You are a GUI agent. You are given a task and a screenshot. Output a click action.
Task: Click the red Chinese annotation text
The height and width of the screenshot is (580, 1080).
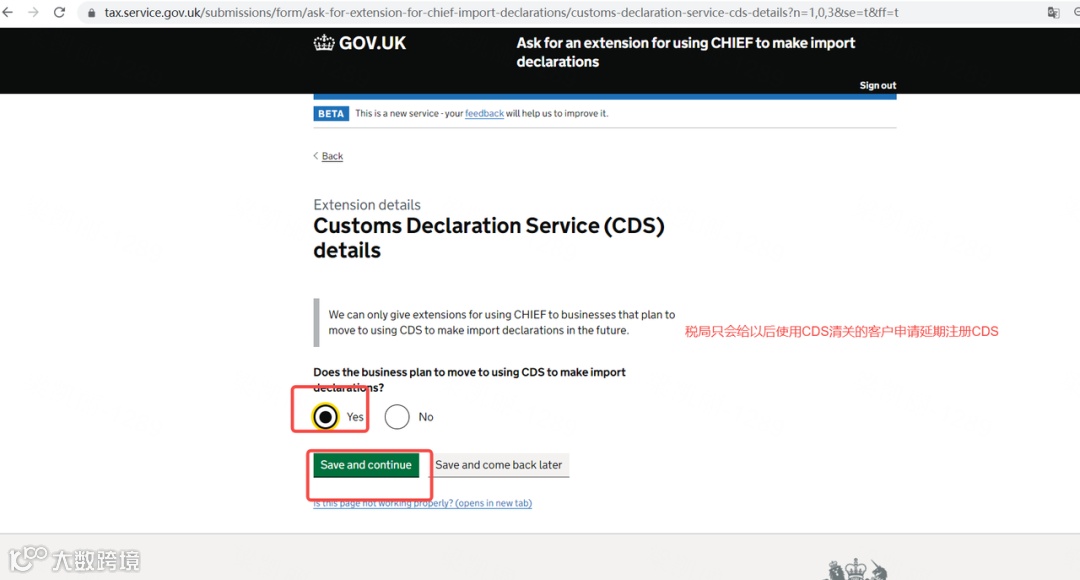pyautogui.click(x=841, y=331)
